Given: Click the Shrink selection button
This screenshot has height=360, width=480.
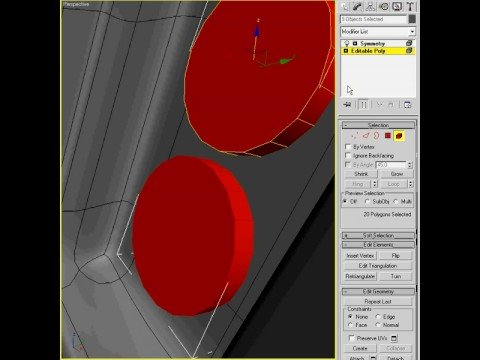Looking at the screenshot, I should click(361, 174).
